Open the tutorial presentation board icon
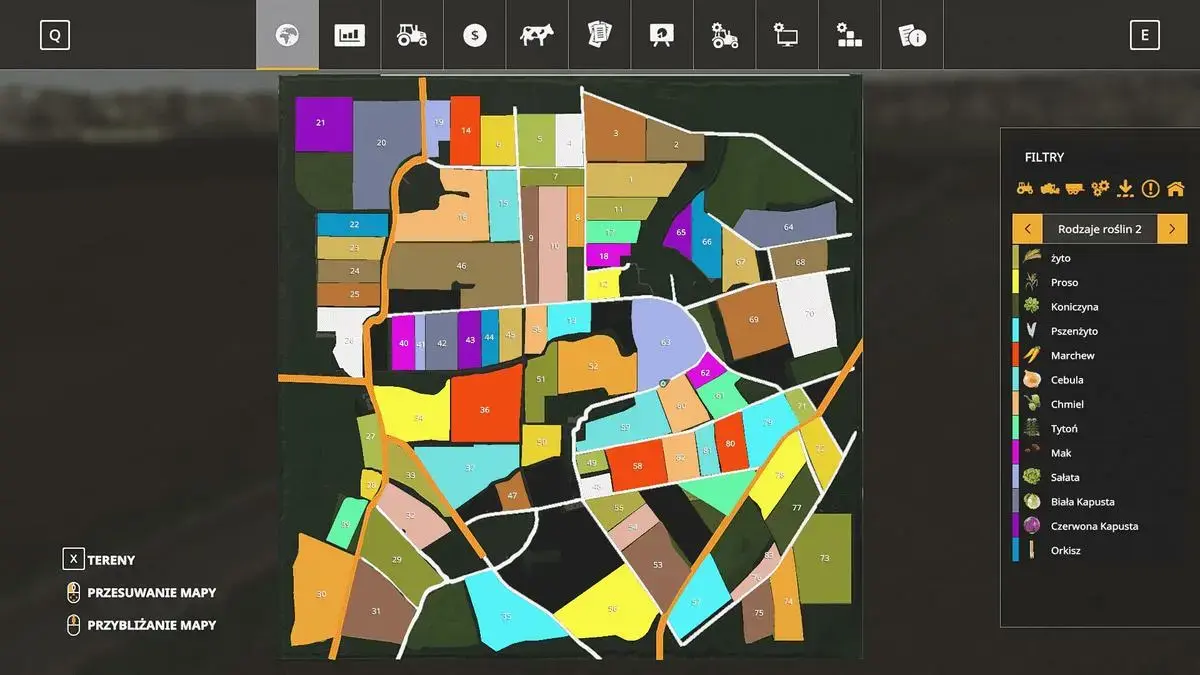1200x675 pixels. 662,35
